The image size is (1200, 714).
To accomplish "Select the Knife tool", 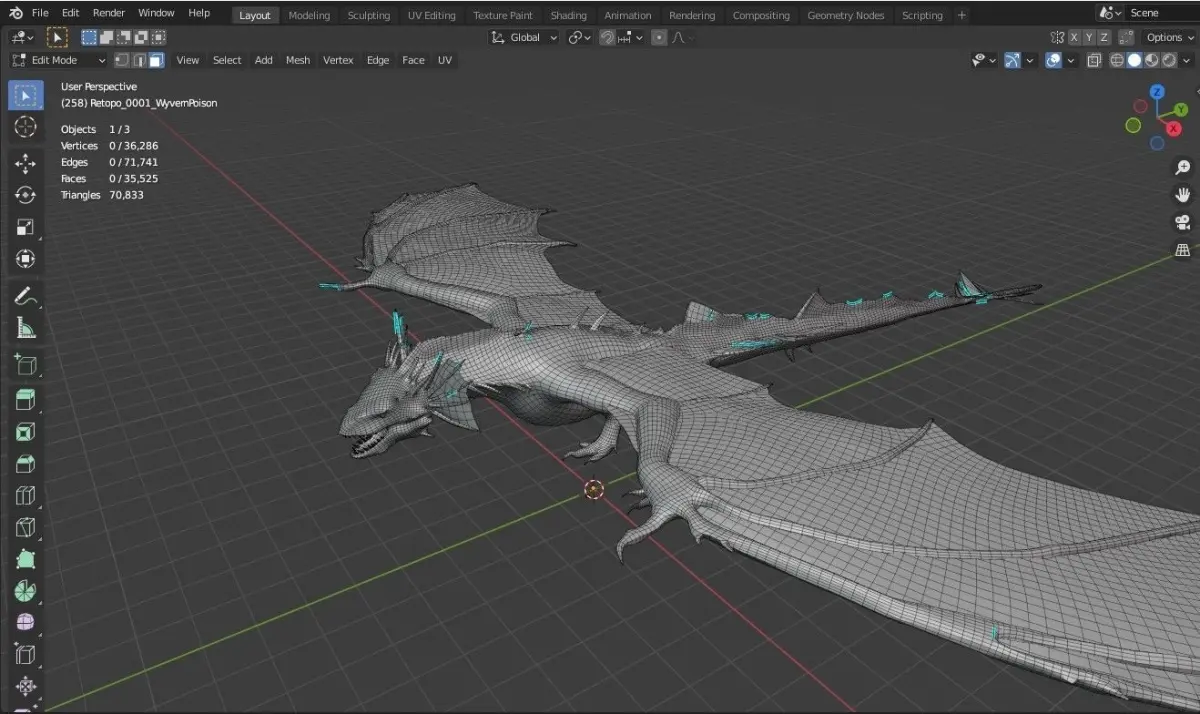I will tap(26, 528).
